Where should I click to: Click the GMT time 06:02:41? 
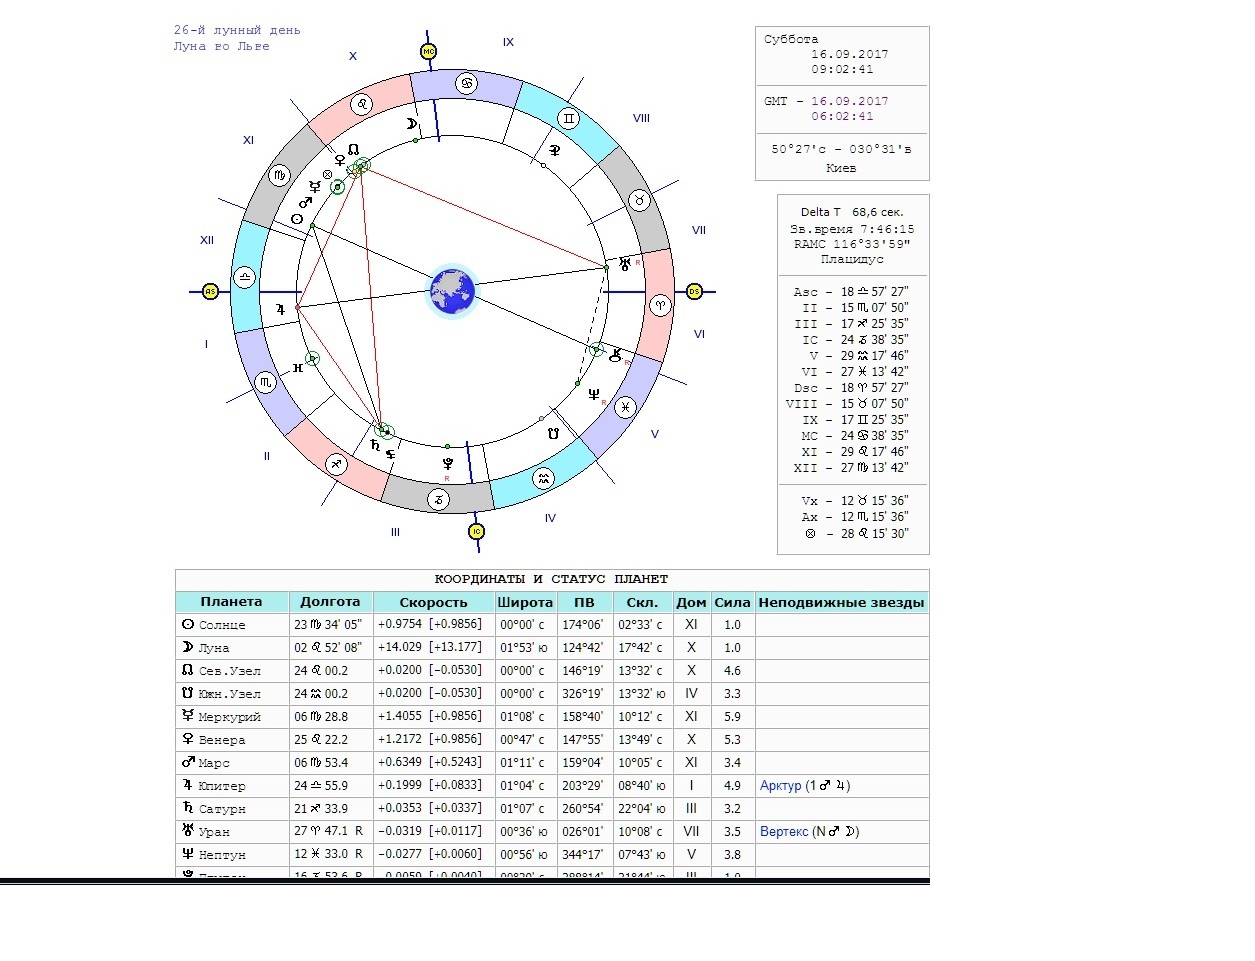point(842,117)
